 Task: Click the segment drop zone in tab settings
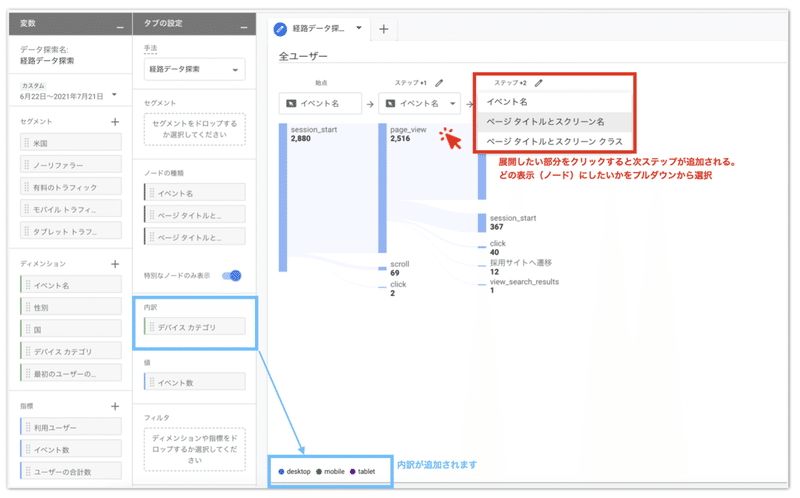(194, 129)
